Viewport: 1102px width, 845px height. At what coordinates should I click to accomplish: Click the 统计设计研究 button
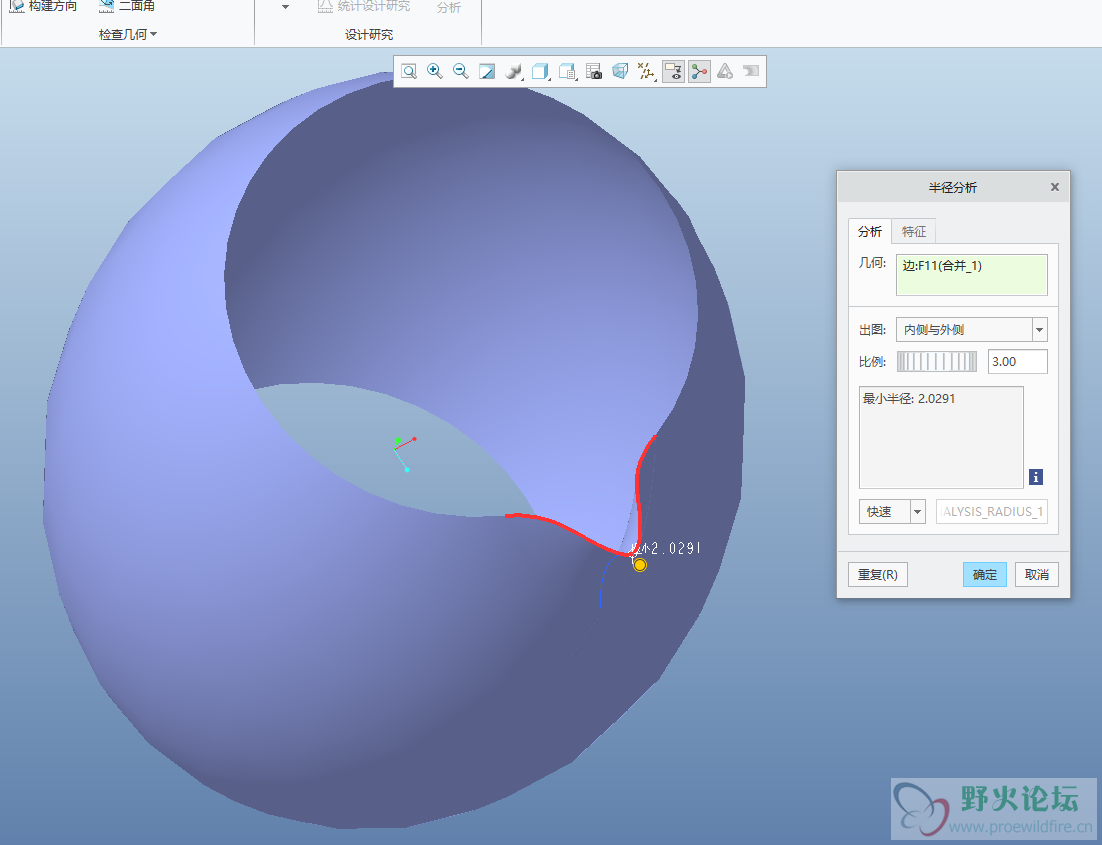(x=363, y=6)
